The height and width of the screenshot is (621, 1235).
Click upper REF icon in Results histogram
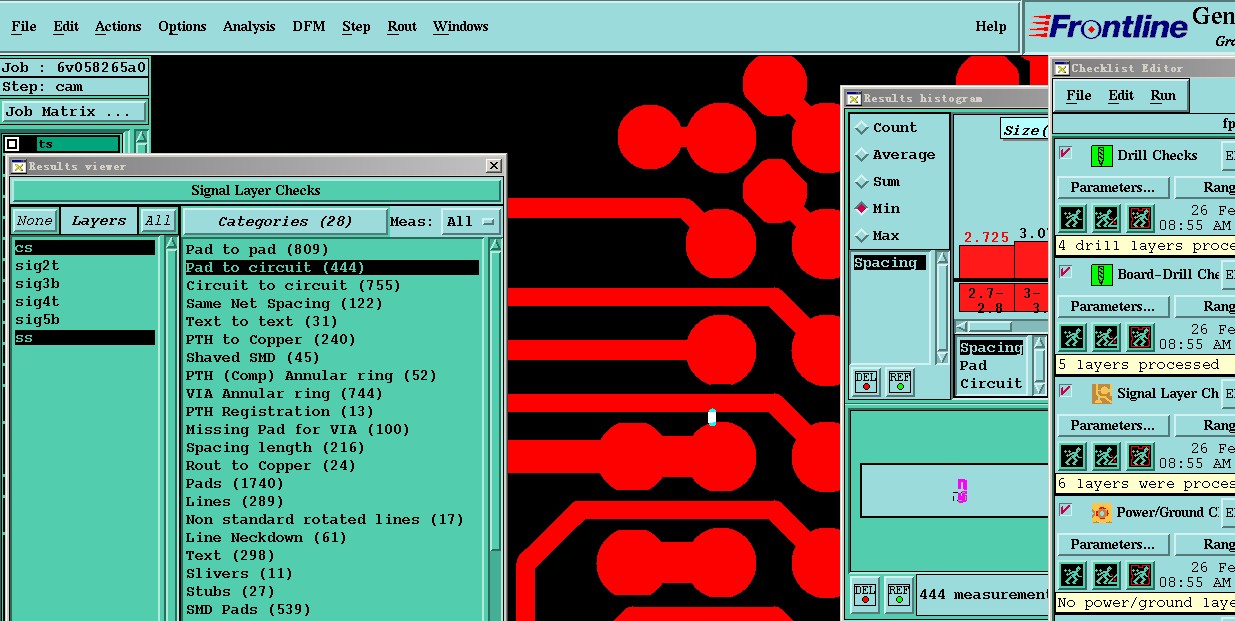[900, 382]
